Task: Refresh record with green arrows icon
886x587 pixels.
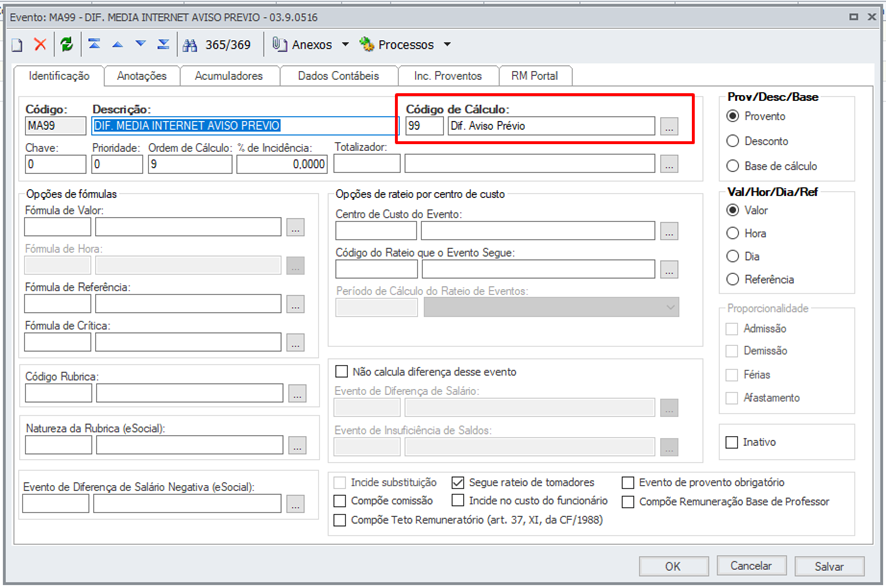Action: (x=67, y=44)
